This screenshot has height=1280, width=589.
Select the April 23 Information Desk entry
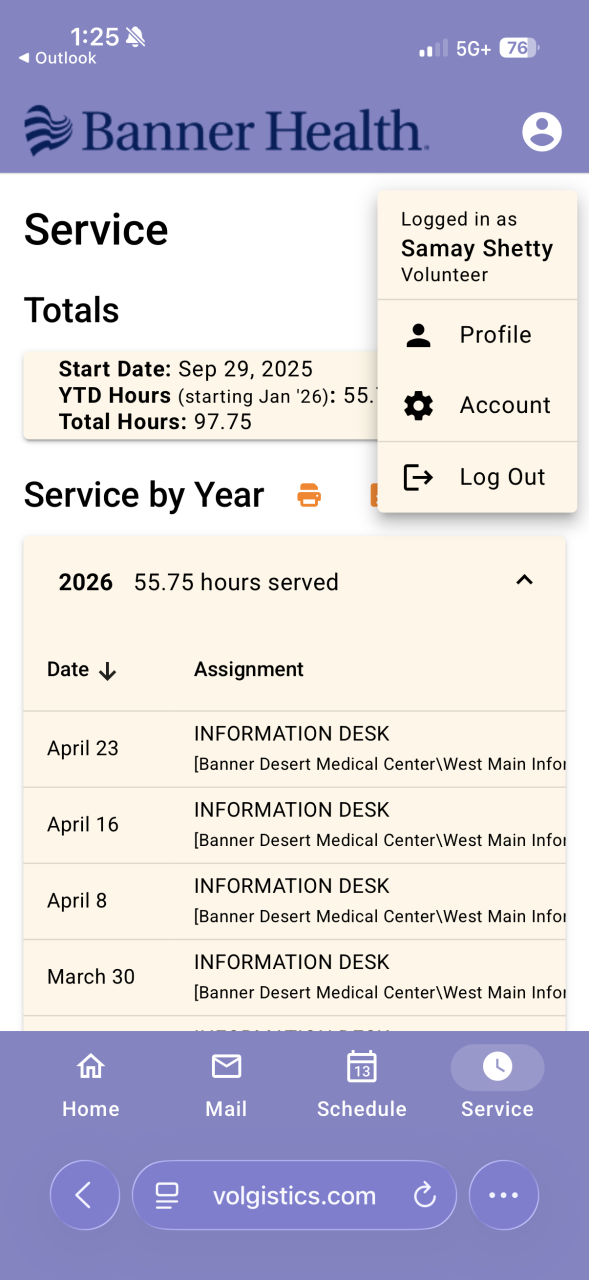click(294, 749)
